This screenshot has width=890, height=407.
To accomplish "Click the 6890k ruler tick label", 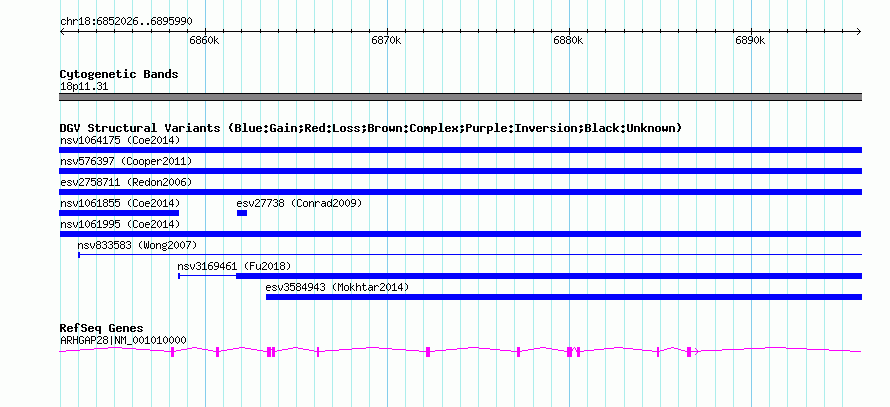I will pyautogui.click(x=751, y=41).
